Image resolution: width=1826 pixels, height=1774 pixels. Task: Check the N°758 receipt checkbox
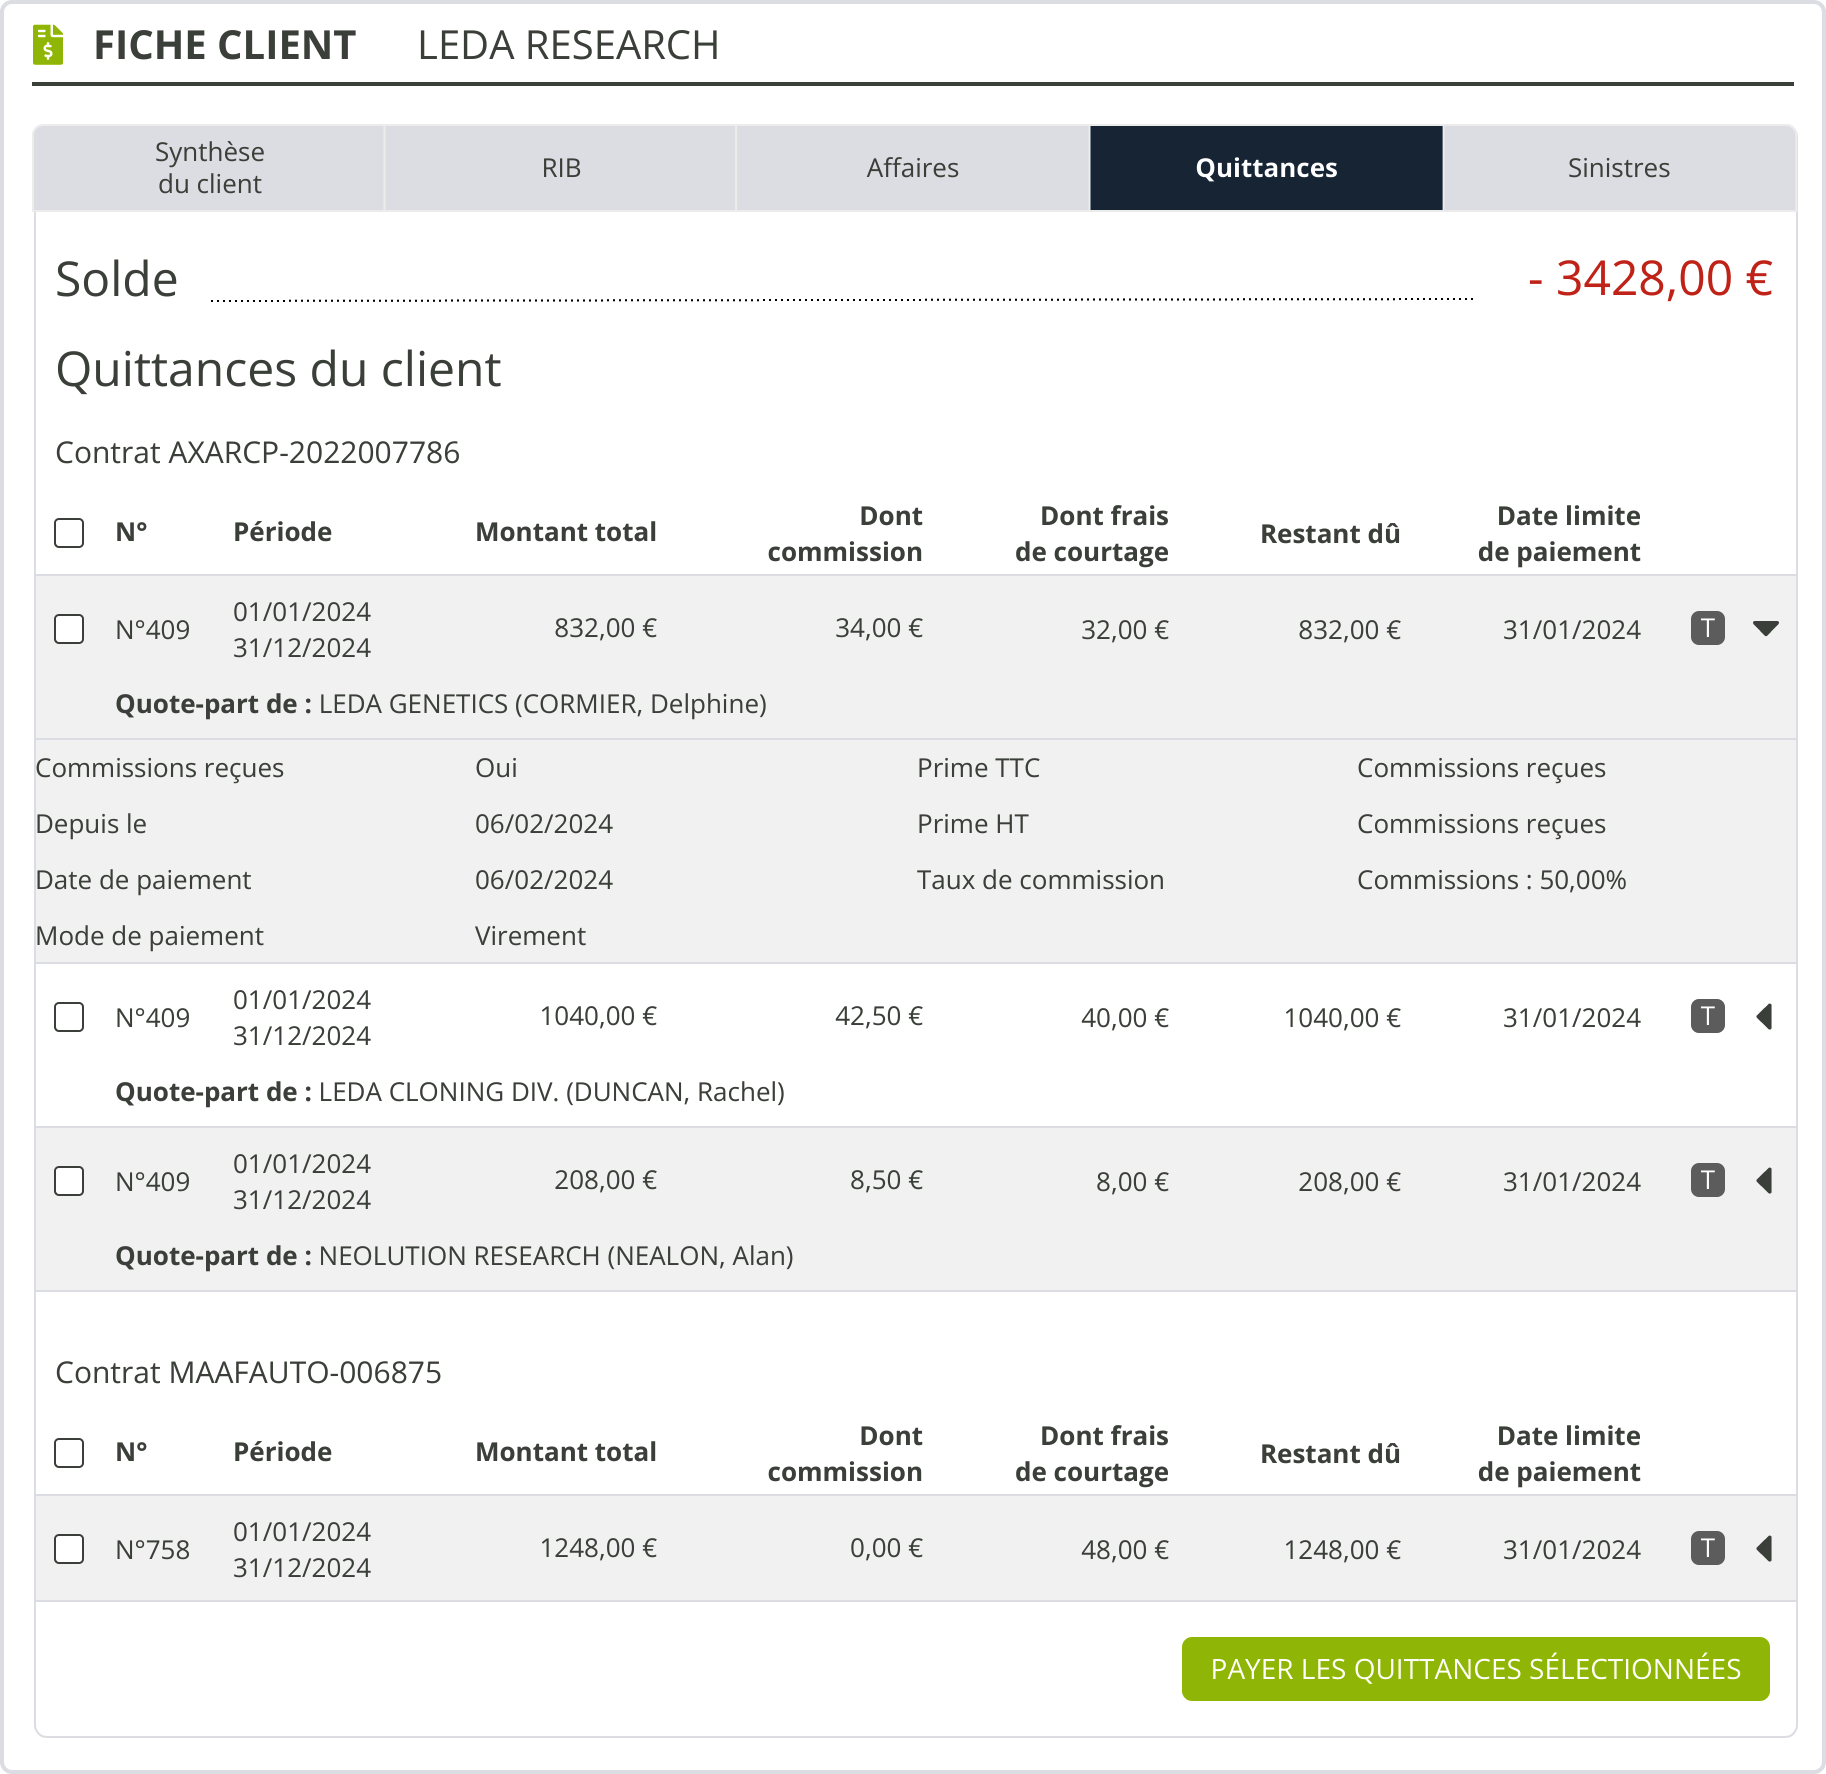(69, 1549)
